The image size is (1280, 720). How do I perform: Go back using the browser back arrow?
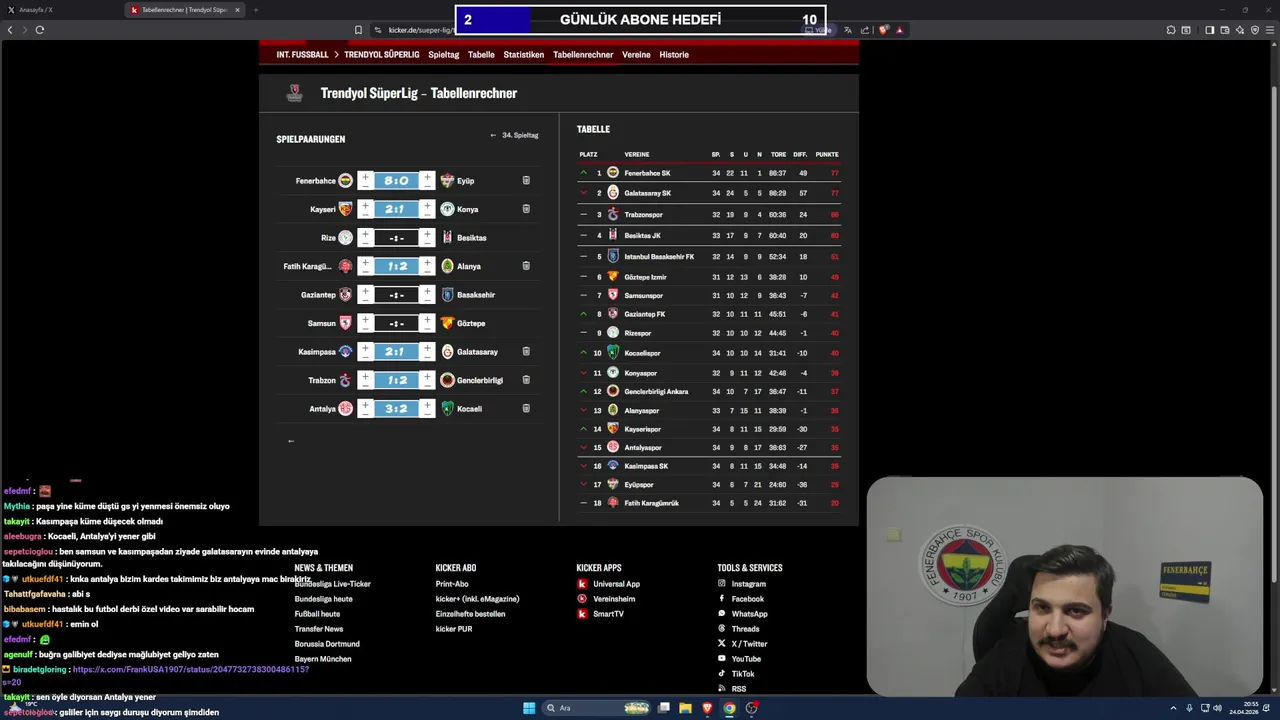pyautogui.click(x=10, y=30)
